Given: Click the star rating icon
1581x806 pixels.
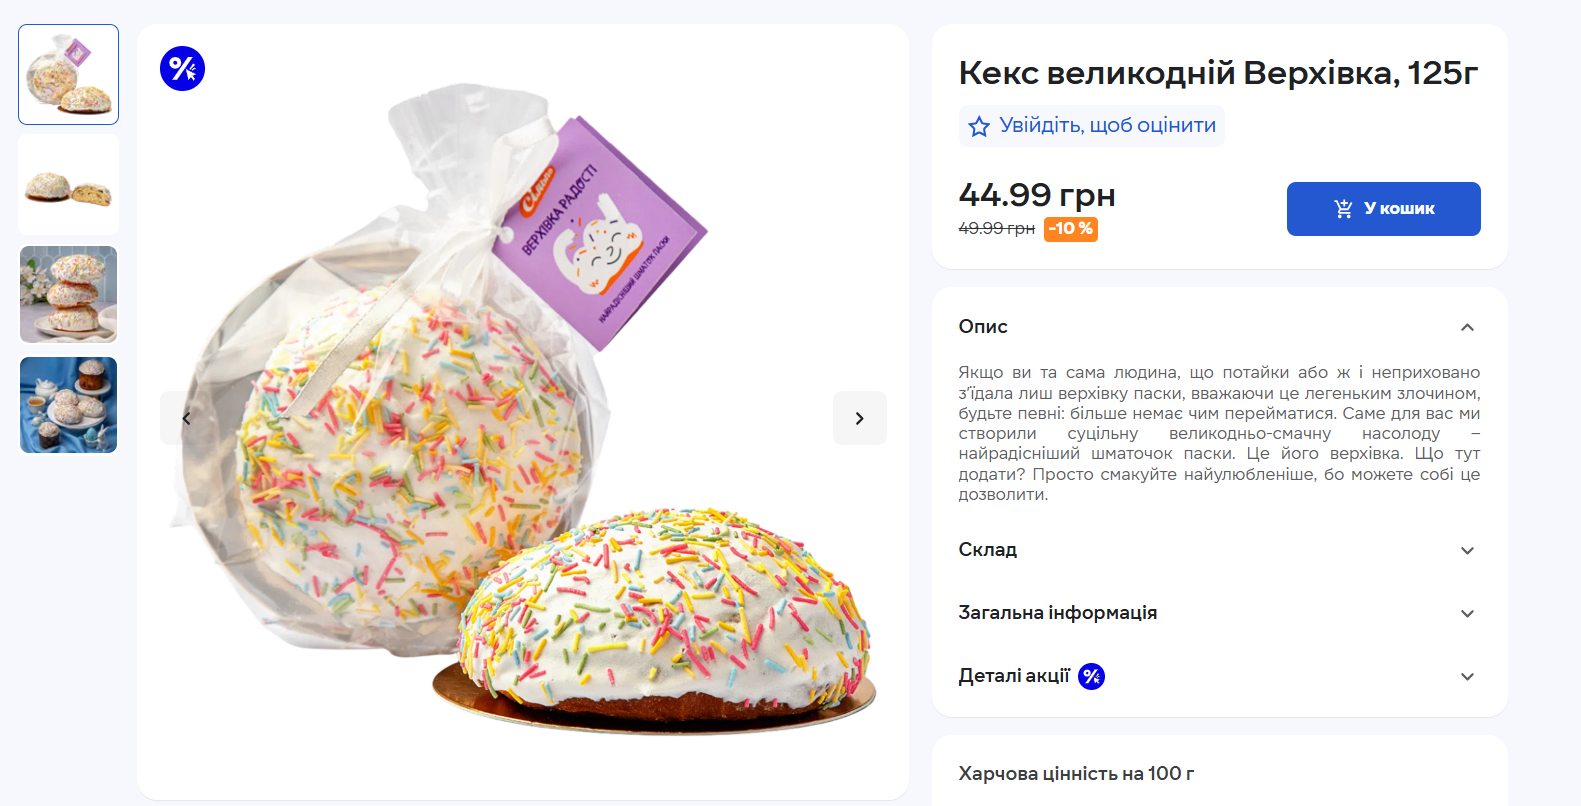Looking at the screenshot, I should [979, 126].
